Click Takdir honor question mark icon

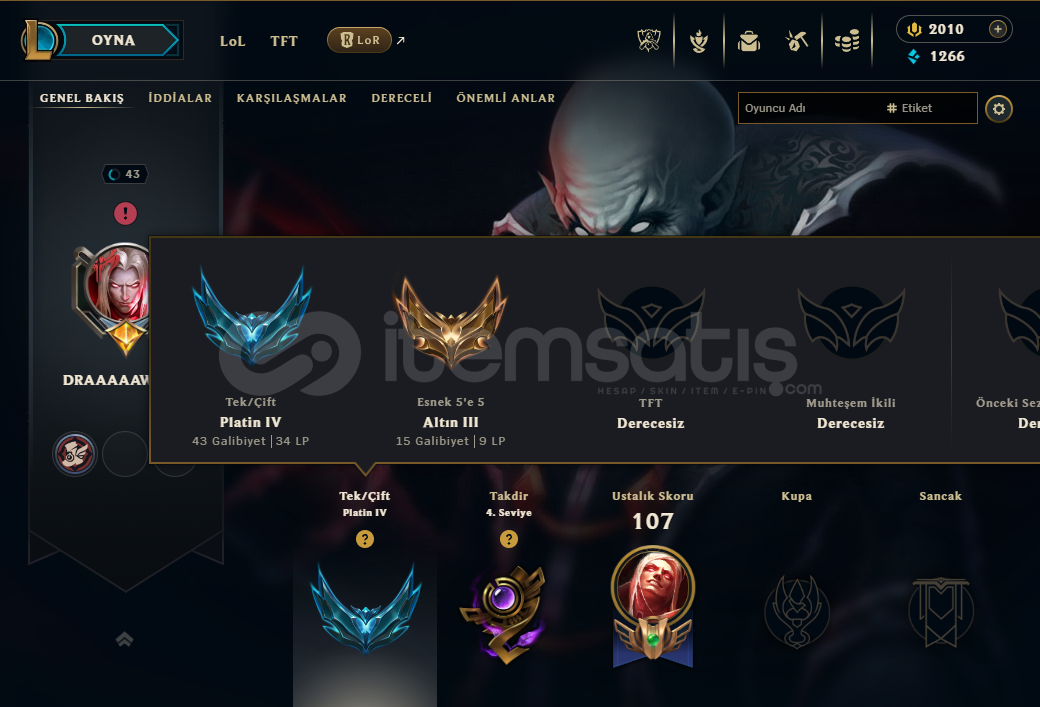coord(509,539)
